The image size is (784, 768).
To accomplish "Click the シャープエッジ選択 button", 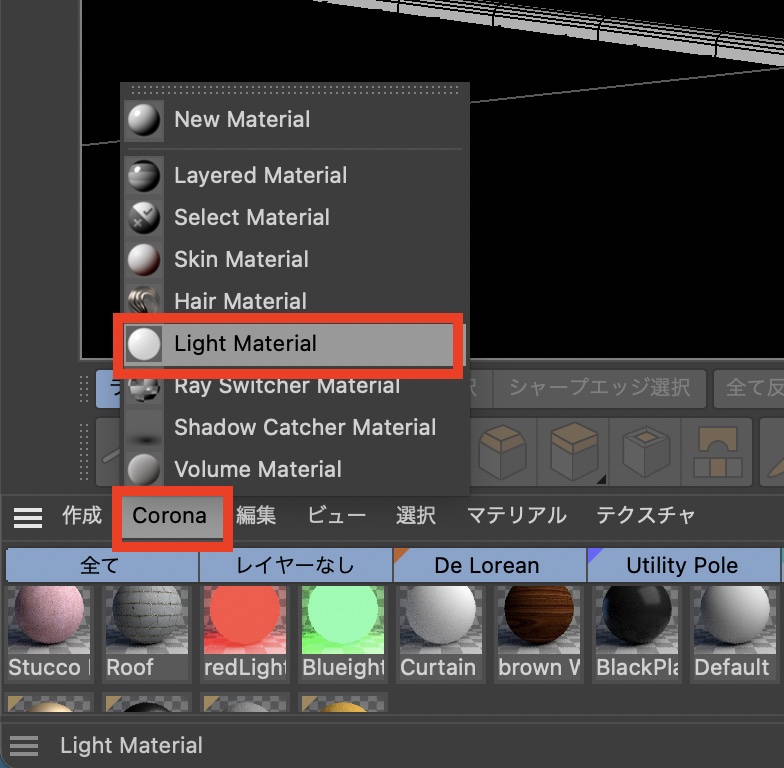I will 600,388.
